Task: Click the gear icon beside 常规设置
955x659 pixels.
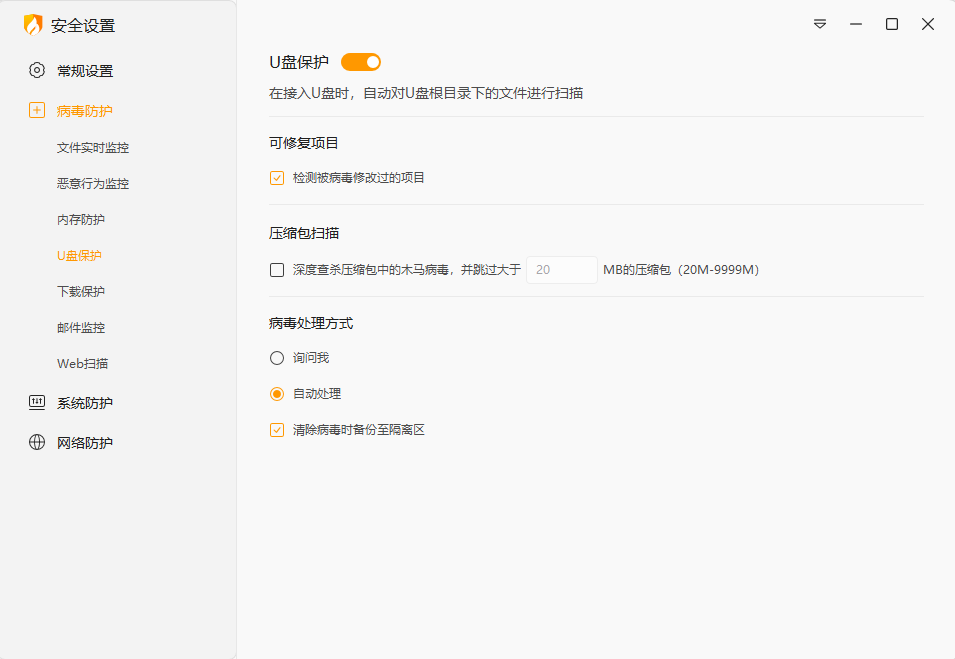Action: pyautogui.click(x=36, y=69)
